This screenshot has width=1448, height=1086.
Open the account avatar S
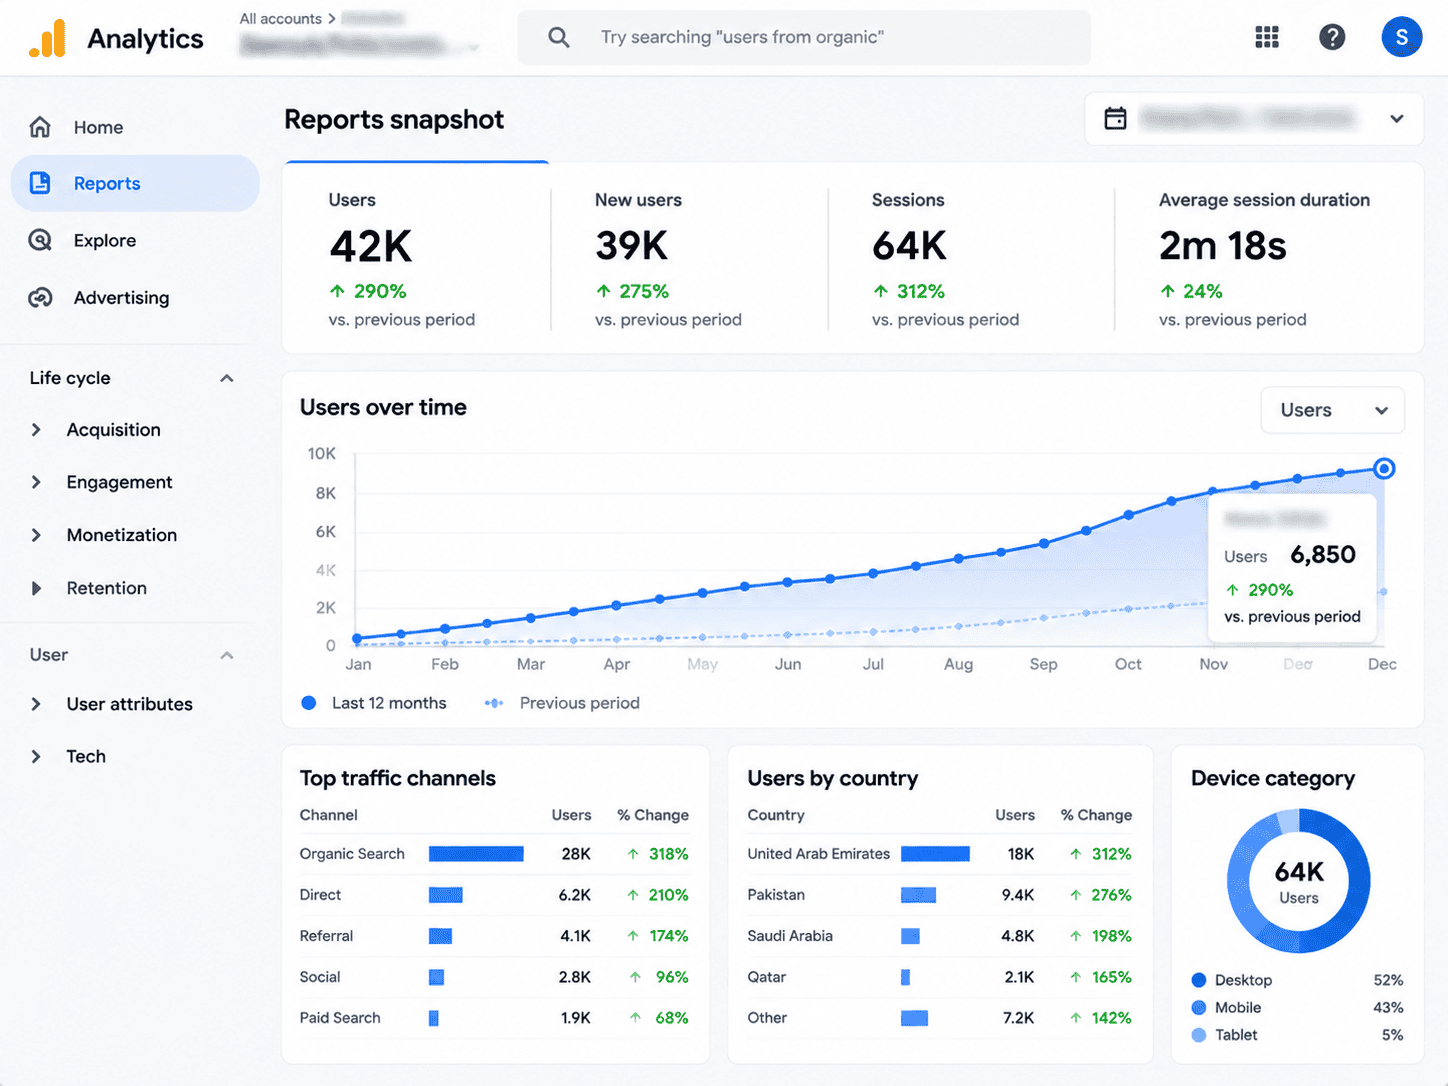point(1402,37)
